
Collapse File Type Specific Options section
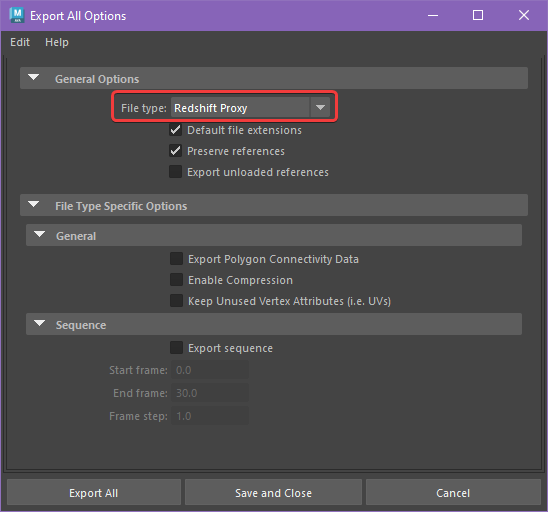[34, 204]
